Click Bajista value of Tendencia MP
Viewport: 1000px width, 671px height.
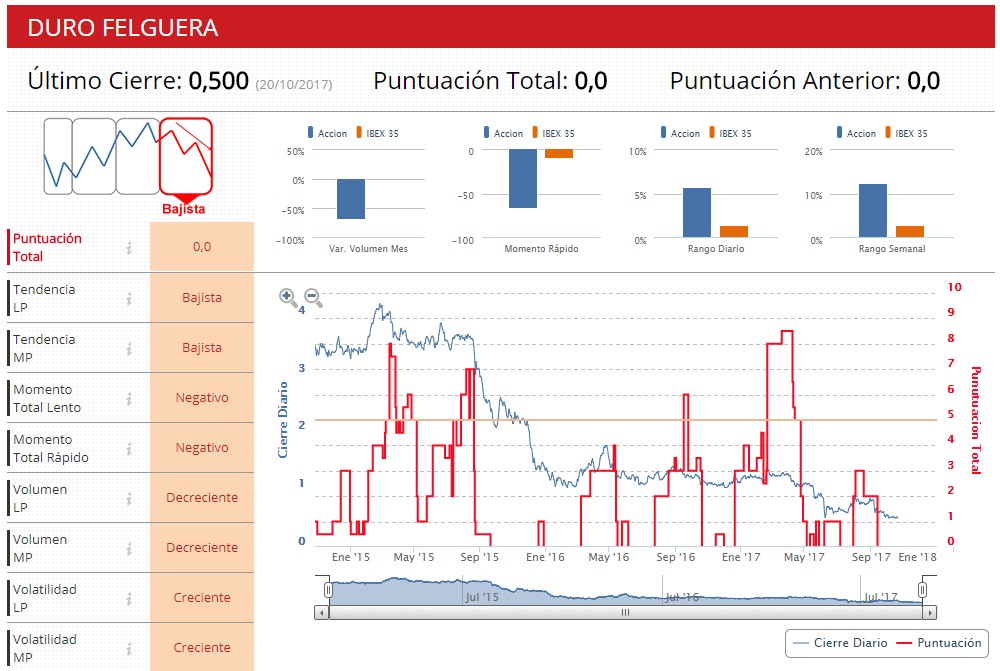point(202,348)
